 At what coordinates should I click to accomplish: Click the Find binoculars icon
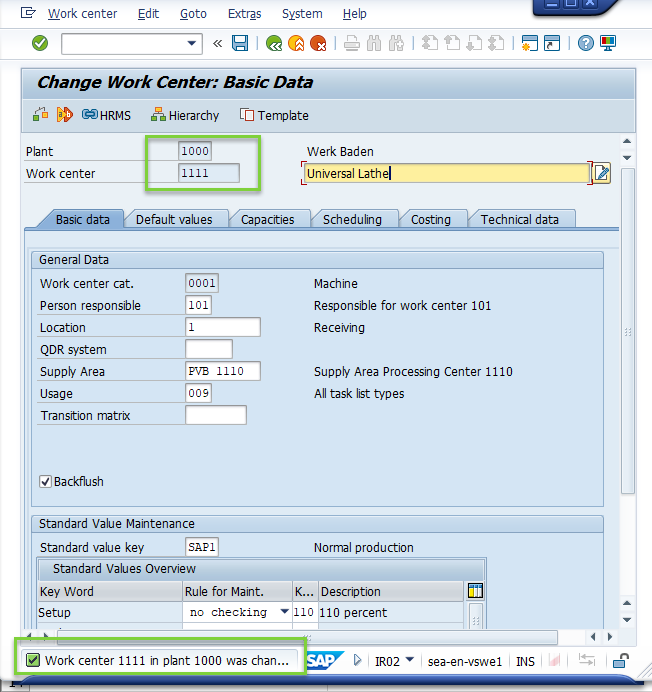pyautogui.click(x=374, y=43)
